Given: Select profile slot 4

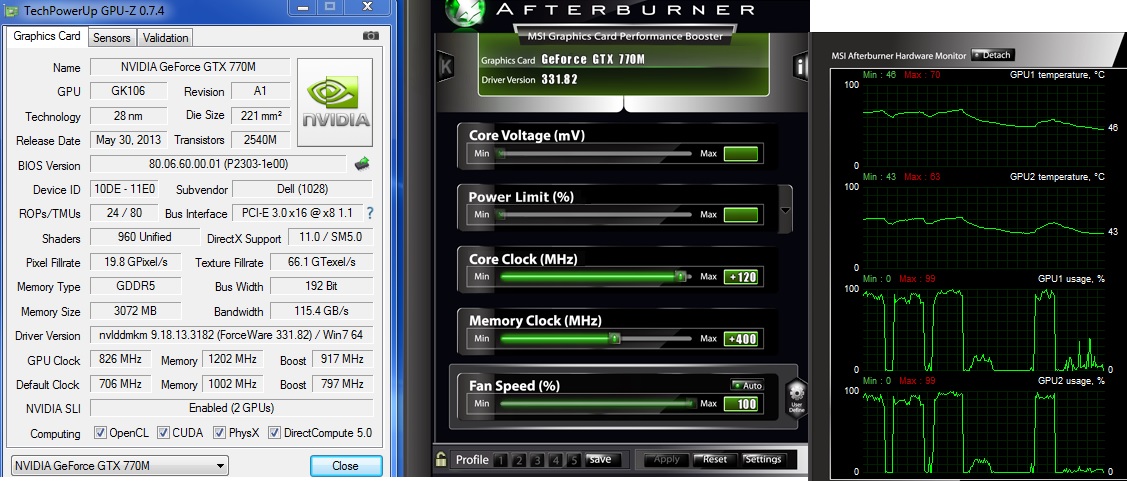Looking at the screenshot, I should pos(555,460).
